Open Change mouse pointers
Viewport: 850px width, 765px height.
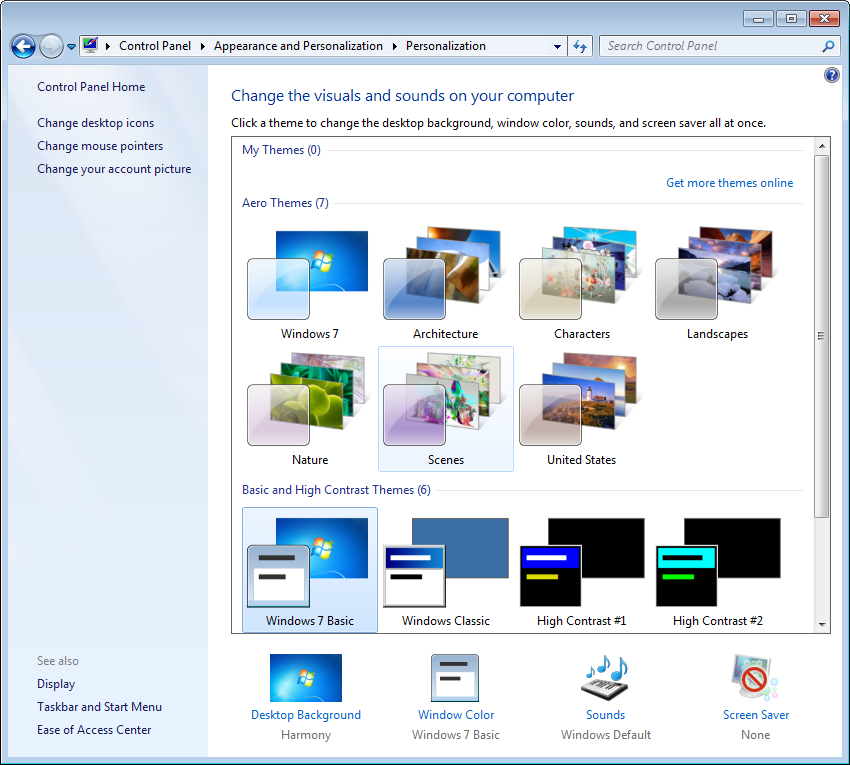coord(100,146)
